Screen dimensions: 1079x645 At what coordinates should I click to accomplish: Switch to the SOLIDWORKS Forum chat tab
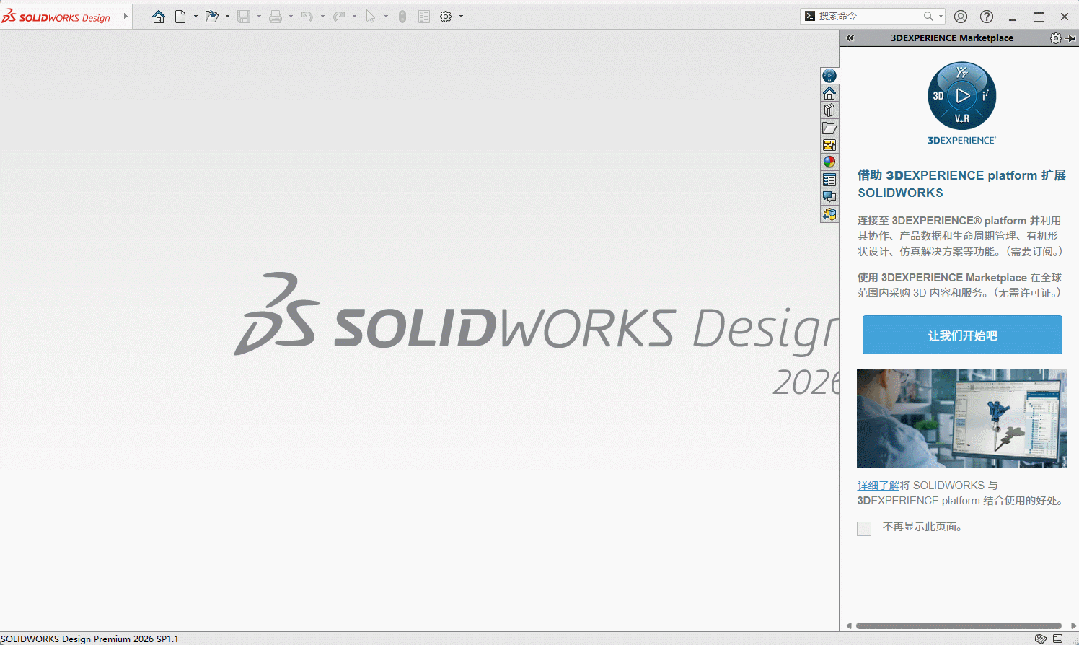point(829,197)
